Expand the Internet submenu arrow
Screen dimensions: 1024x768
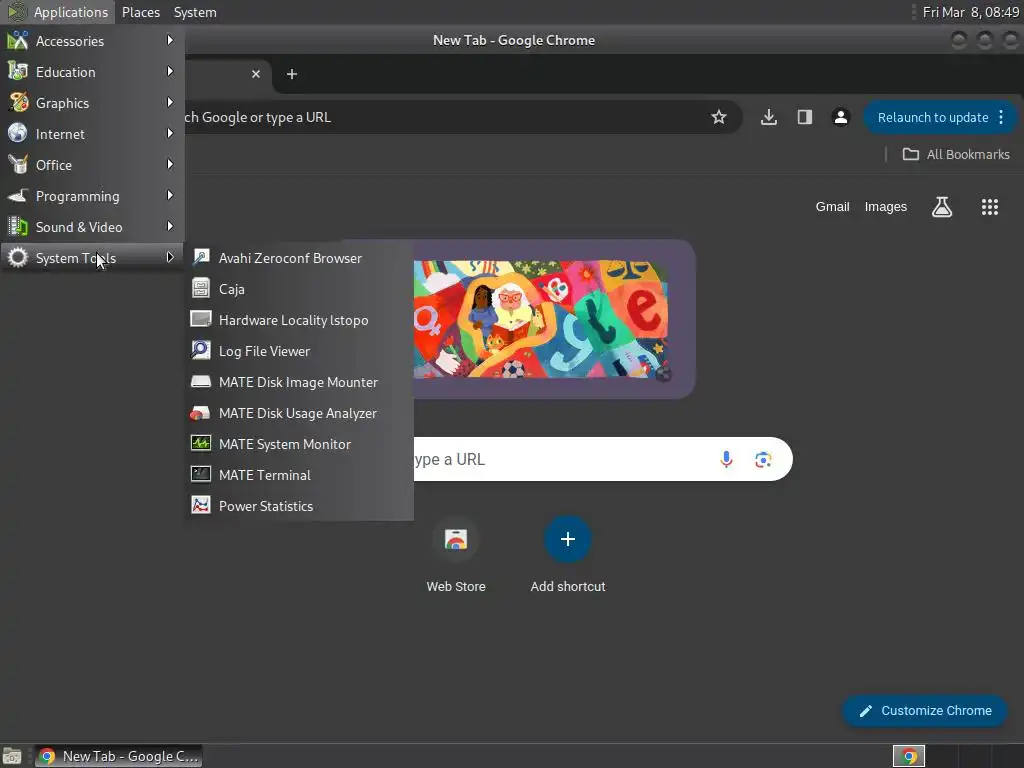coord(170,133)
